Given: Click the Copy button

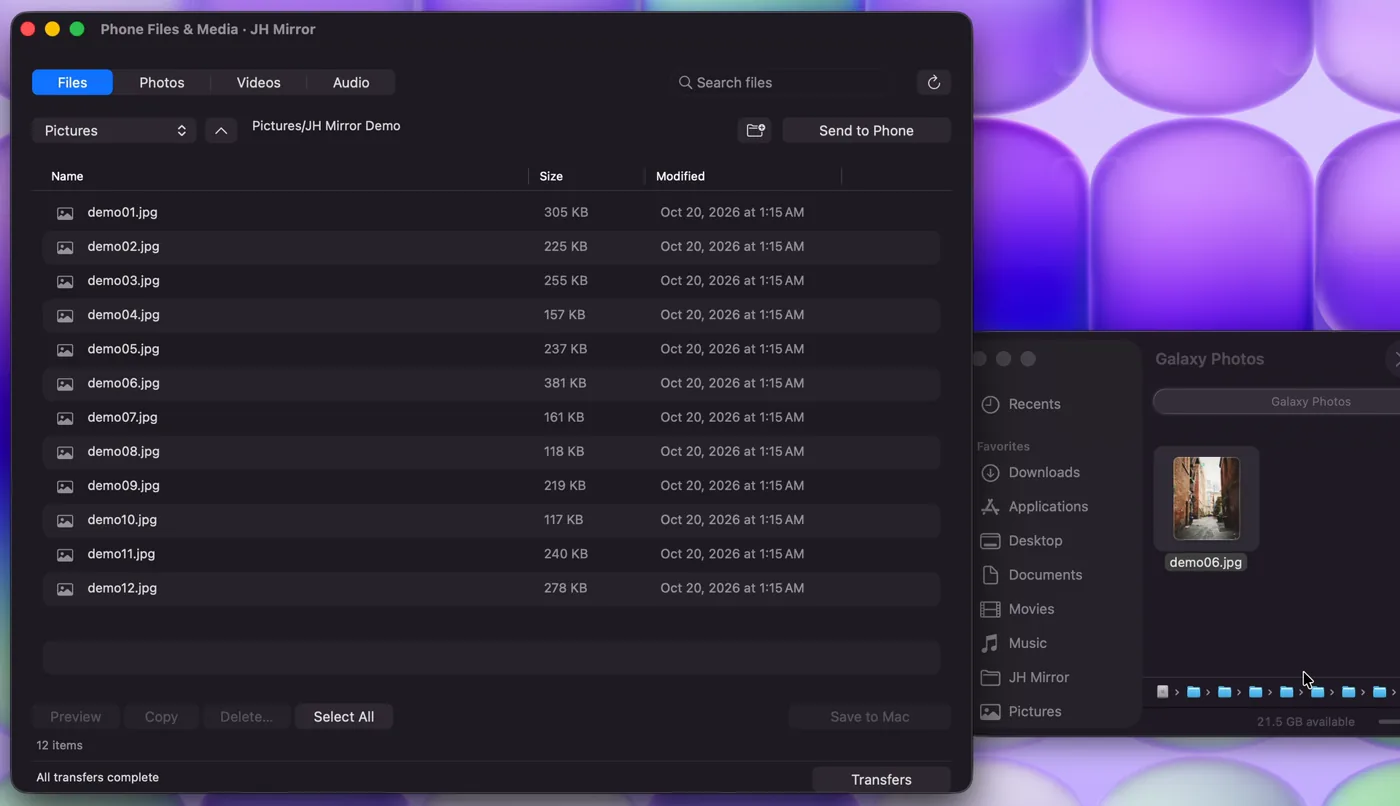Looking at the screenshot, I should (161, 717).
